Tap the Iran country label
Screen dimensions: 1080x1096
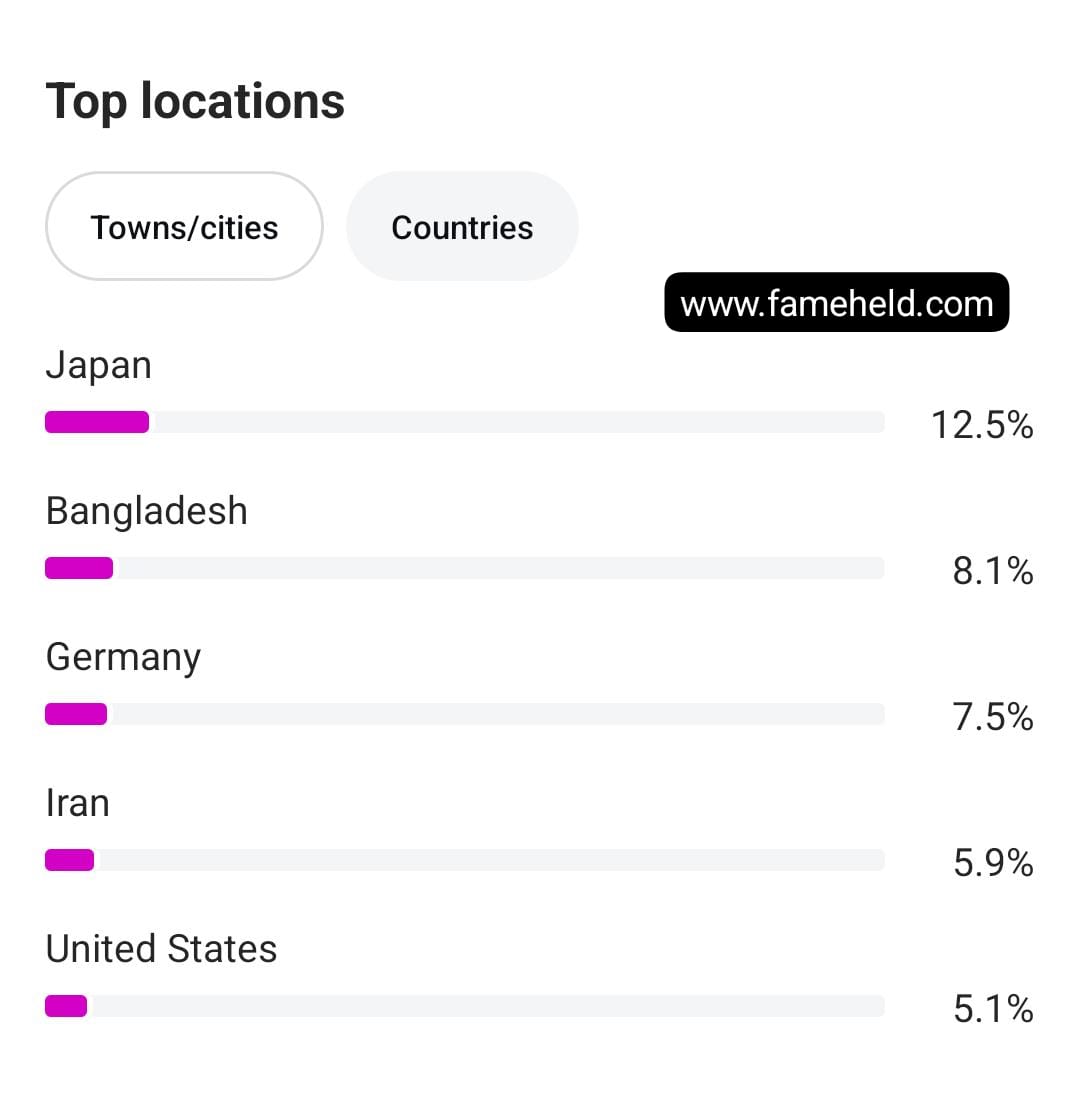(77, 803)
